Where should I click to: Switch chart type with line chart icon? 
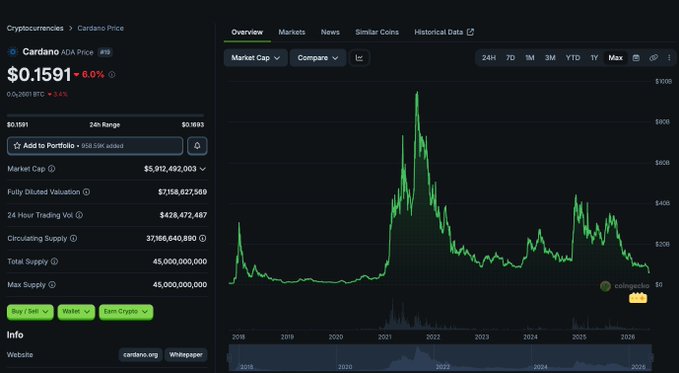[x=359, y=58]
